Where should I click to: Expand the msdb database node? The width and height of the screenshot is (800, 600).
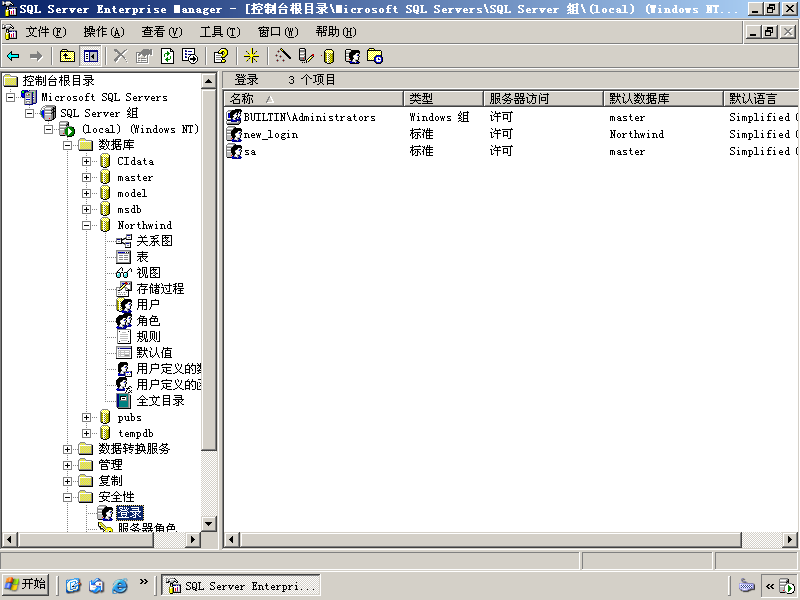87,209
